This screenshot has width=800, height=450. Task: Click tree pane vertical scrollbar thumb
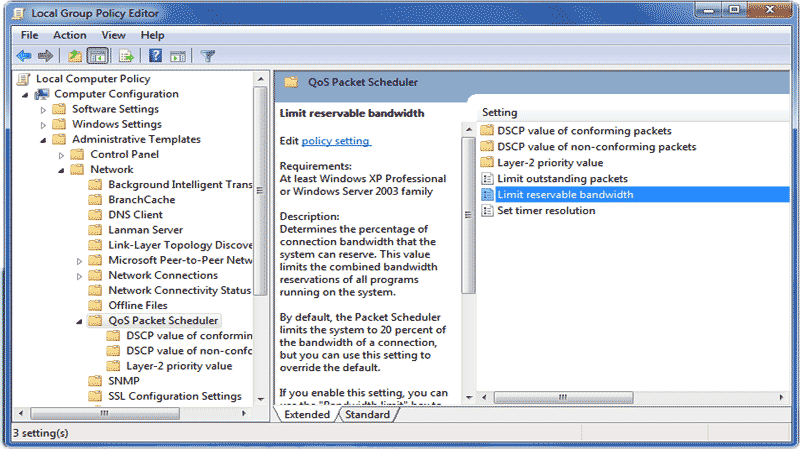point(260,191)
